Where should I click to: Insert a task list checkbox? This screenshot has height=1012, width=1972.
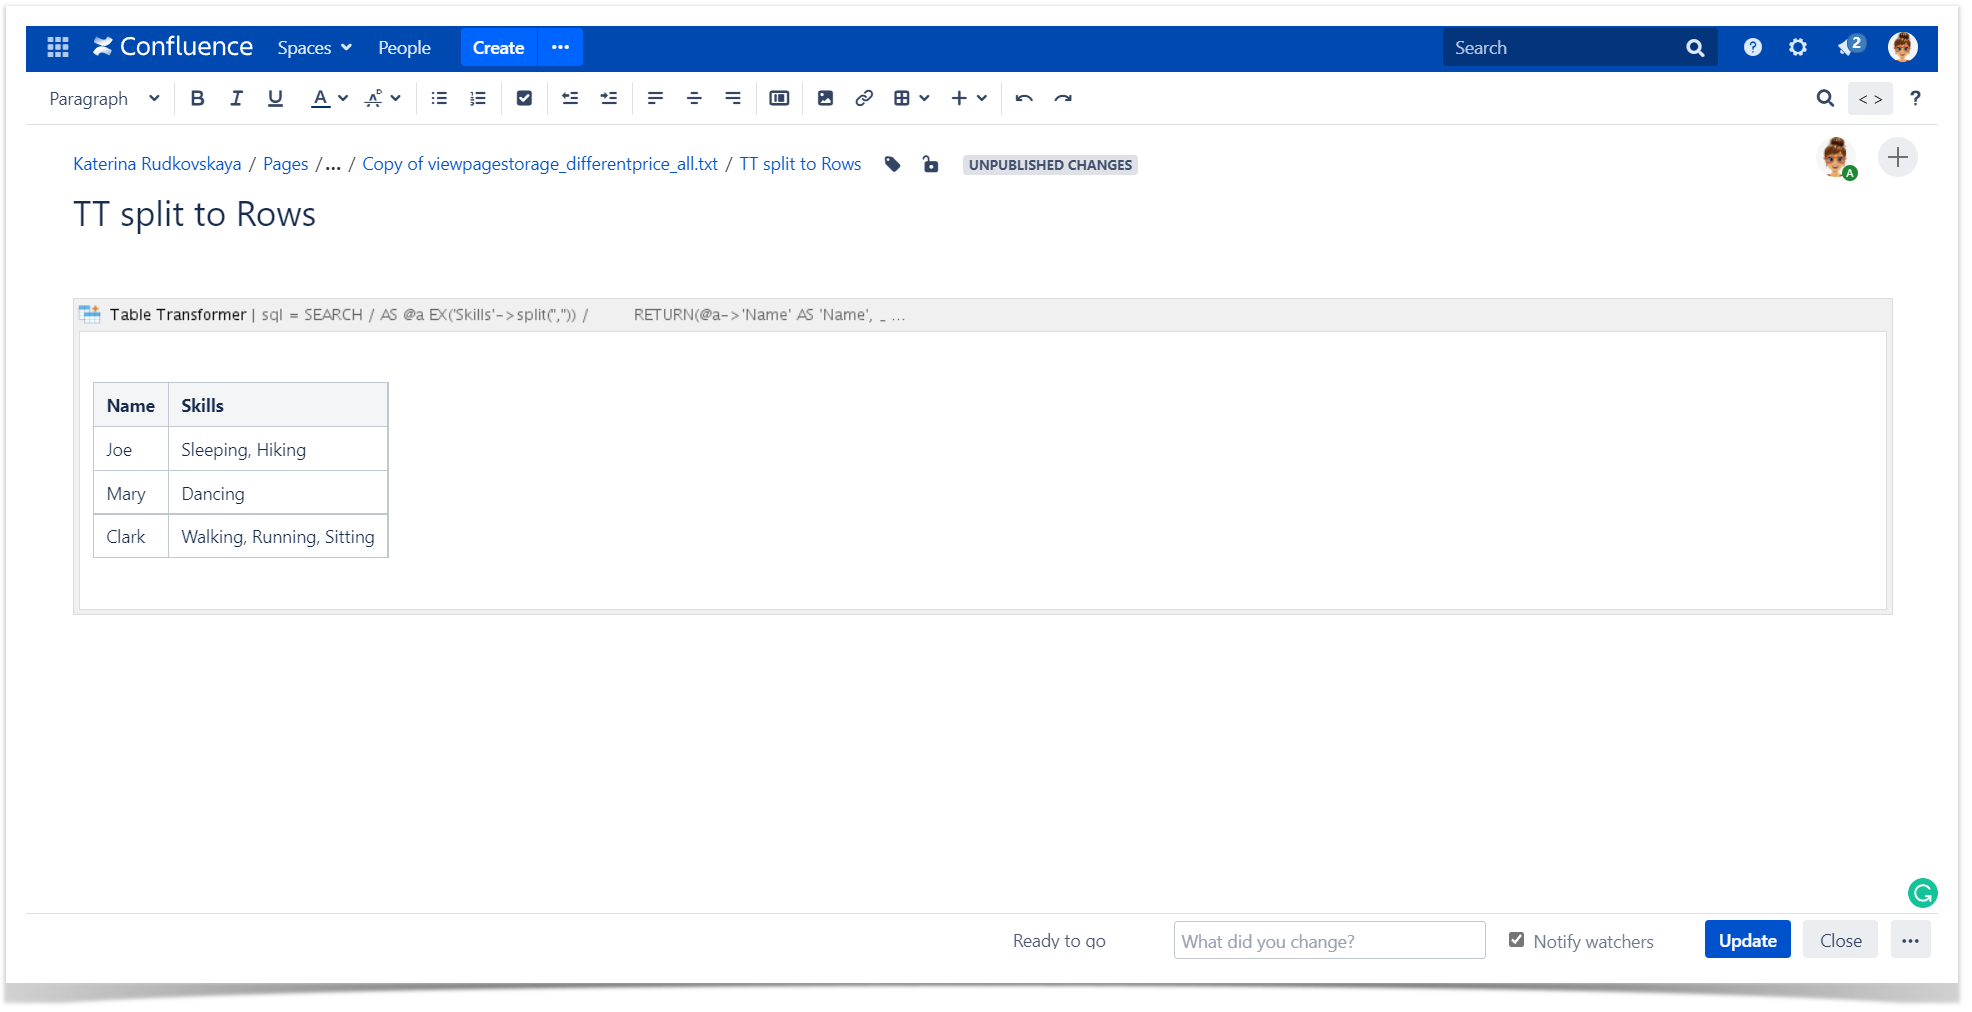pos(524,98)
